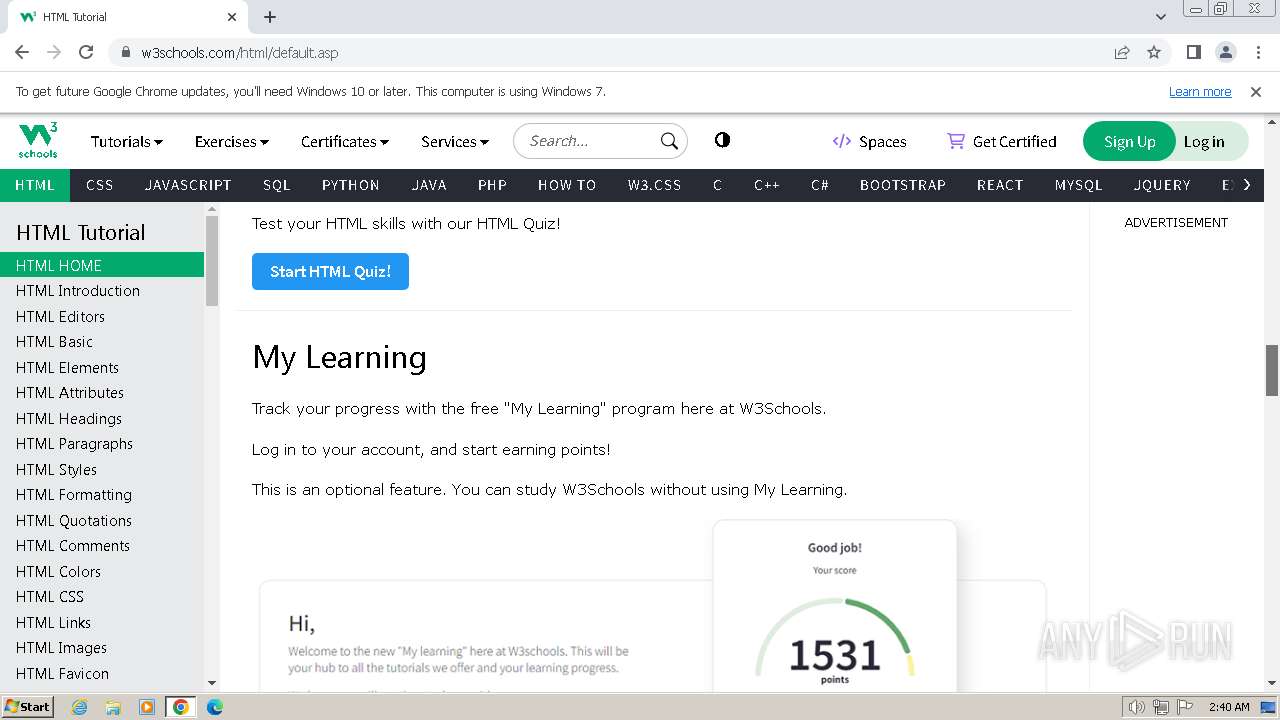
Task: Go back in browser history
Action: tap(22, 52)
